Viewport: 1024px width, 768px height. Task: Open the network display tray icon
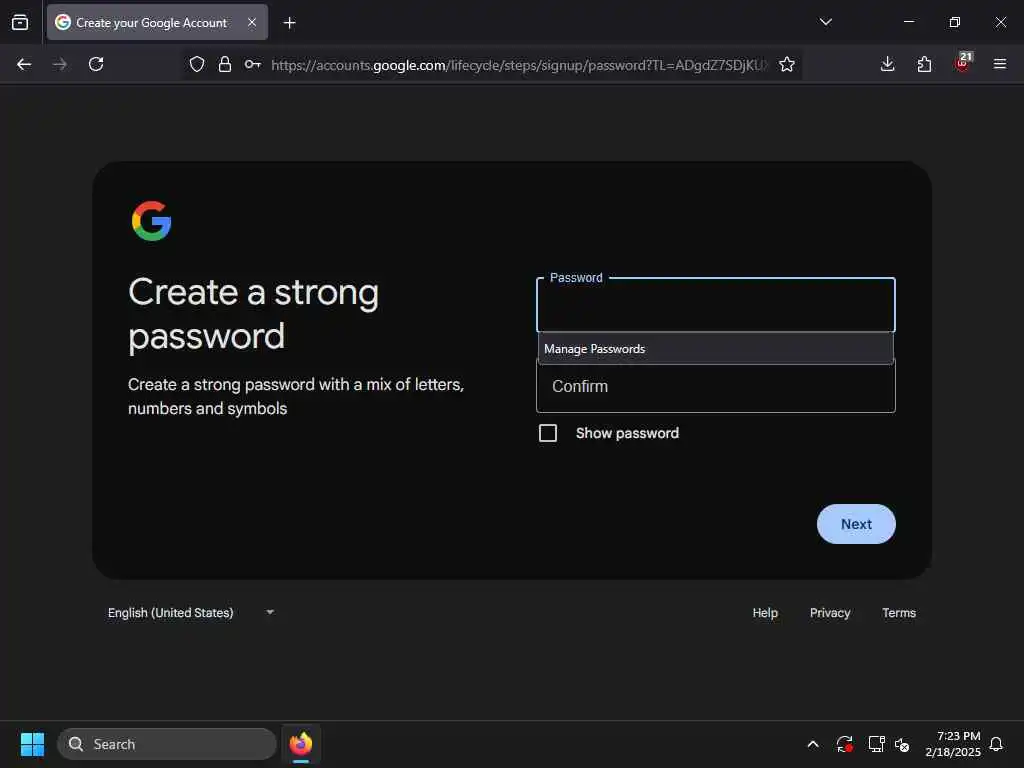point(876,744)
